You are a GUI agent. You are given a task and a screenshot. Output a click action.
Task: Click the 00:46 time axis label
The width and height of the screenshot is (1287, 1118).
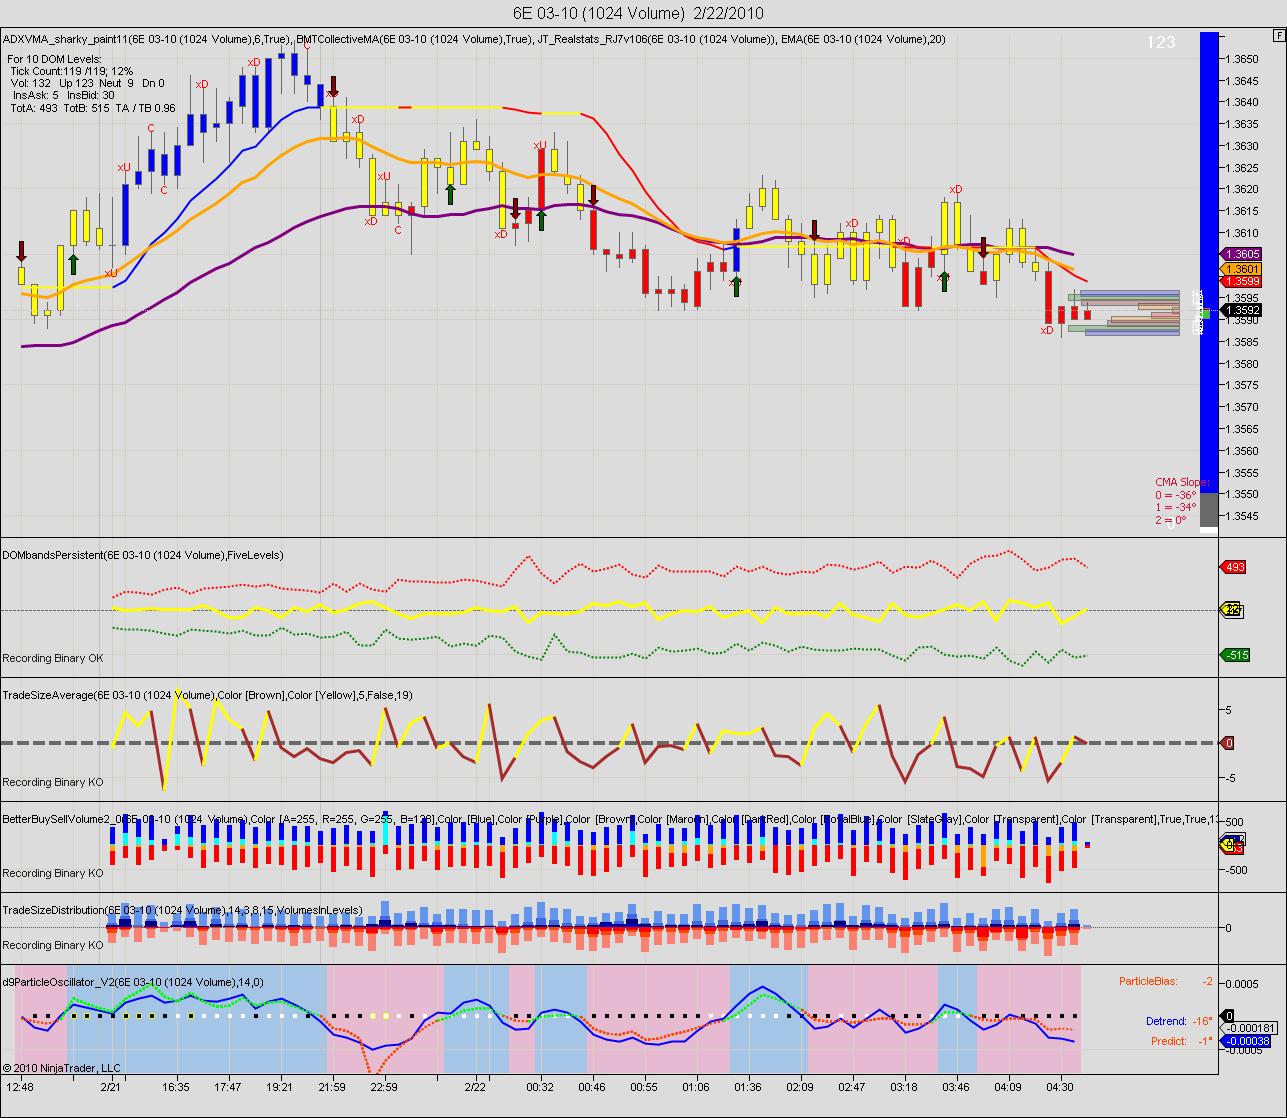click(592, 1087)
